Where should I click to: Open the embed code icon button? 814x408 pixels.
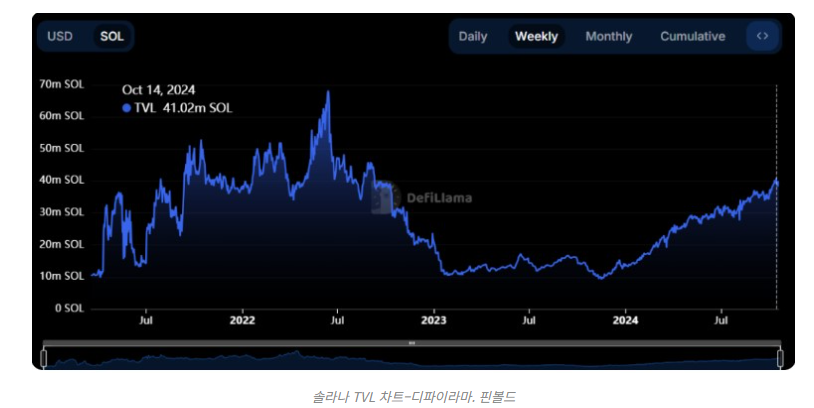[762, 36]
